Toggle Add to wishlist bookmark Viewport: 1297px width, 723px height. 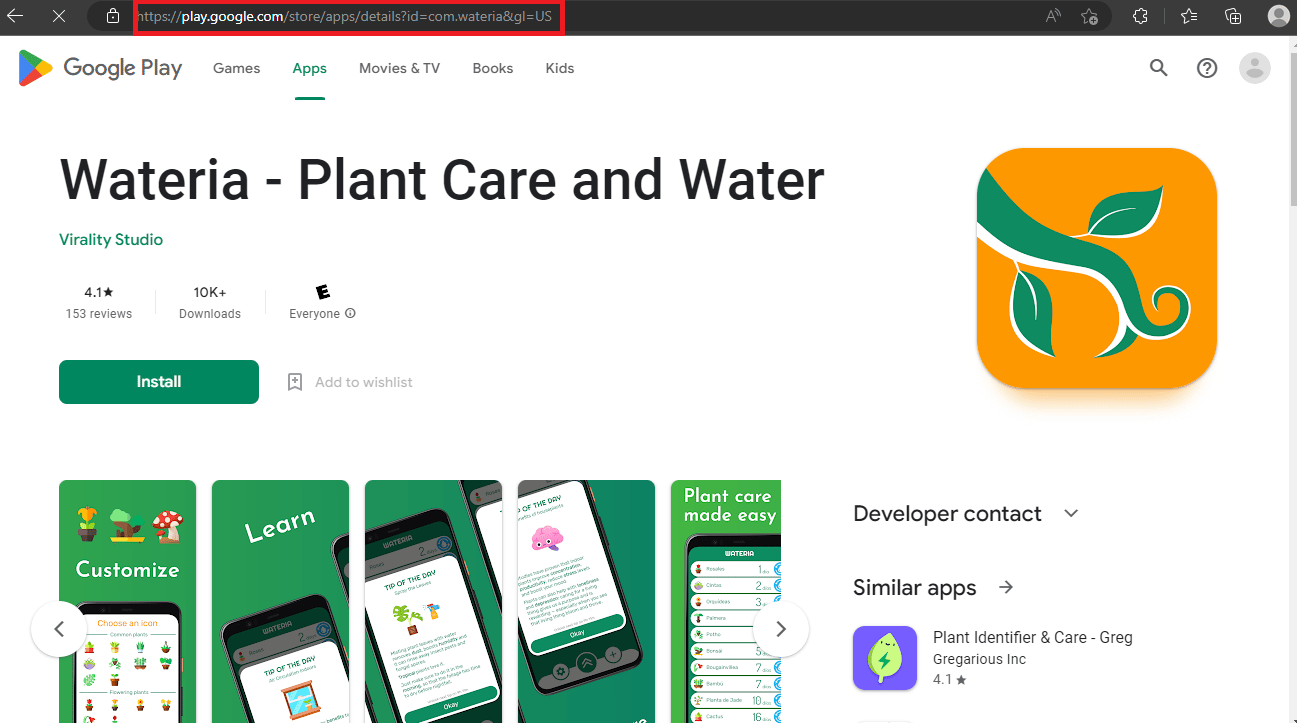(349, 382)
